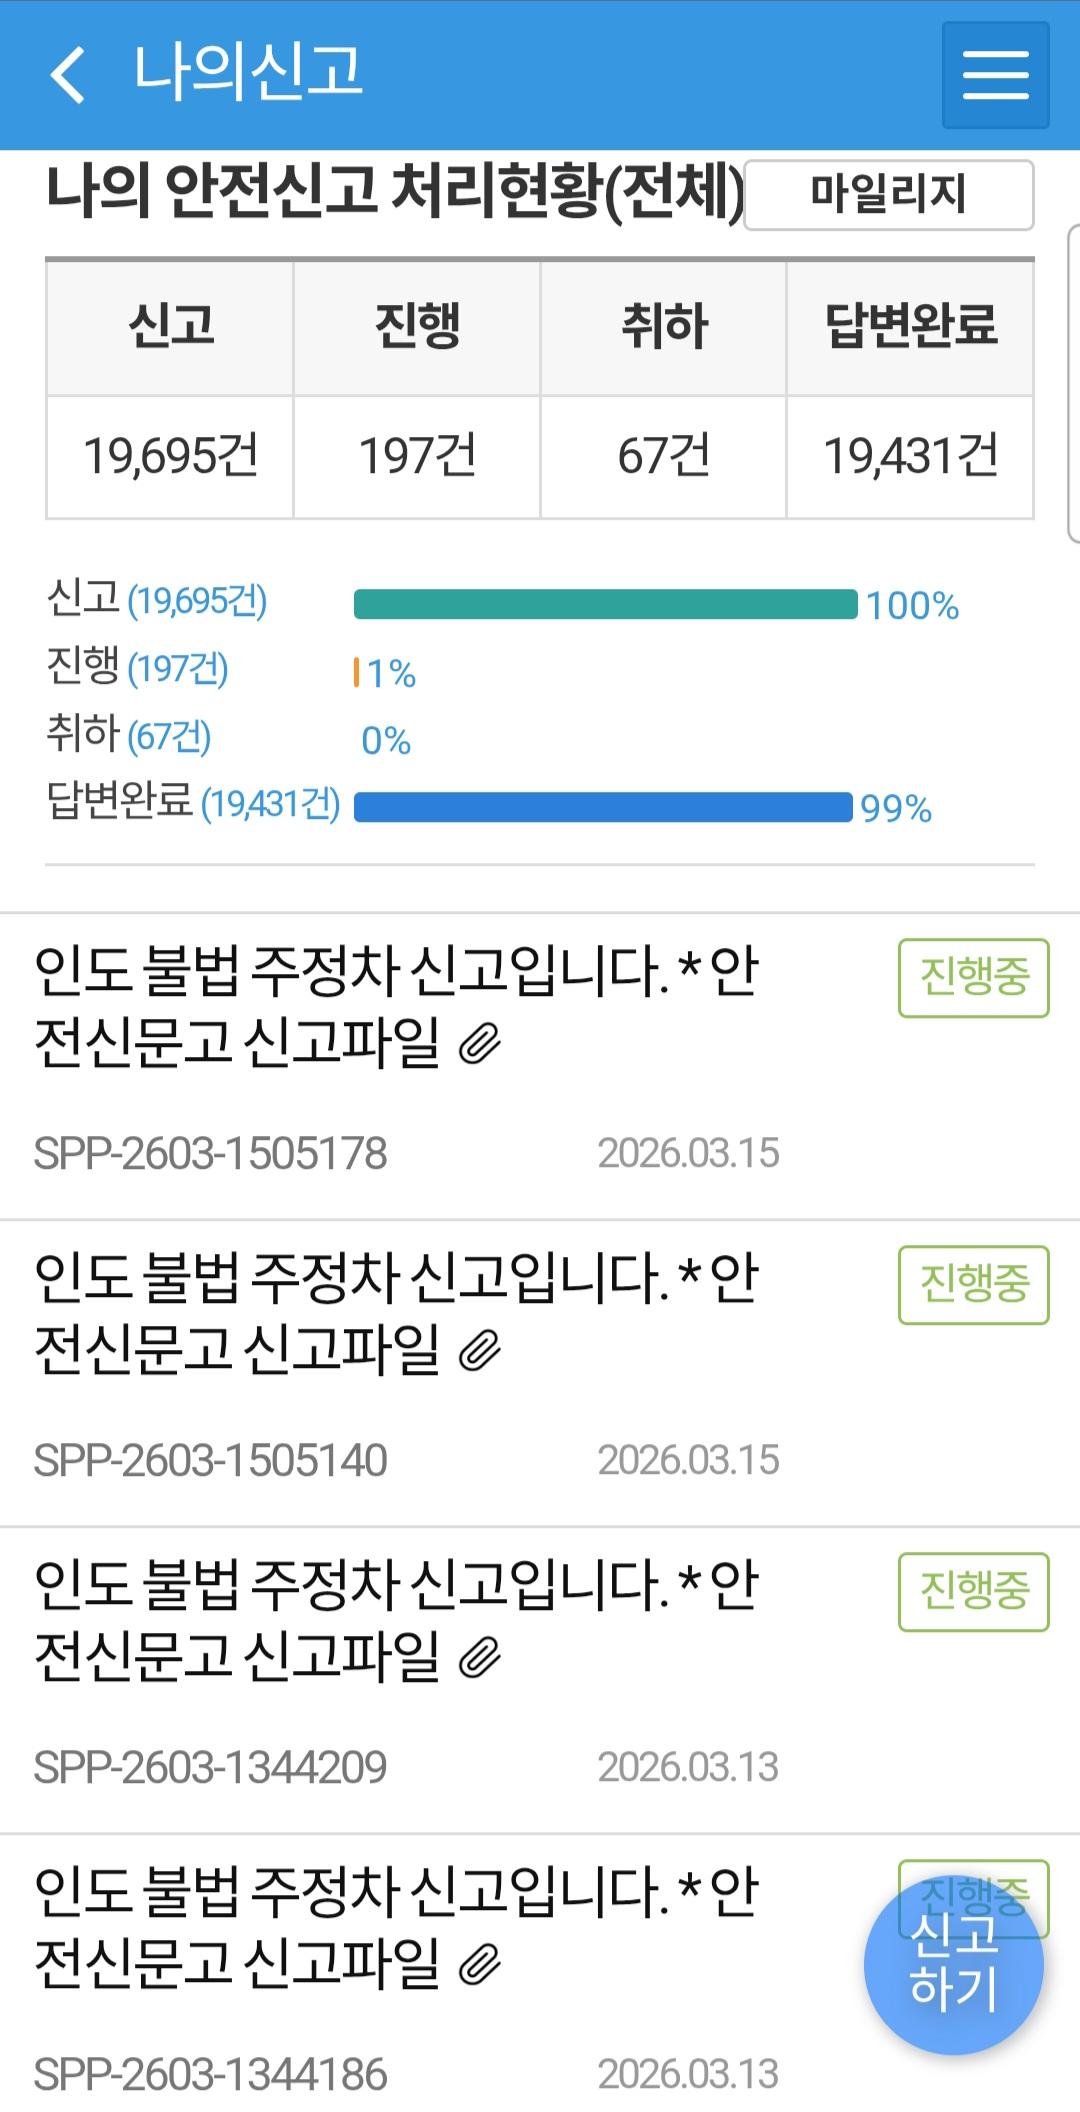This screenshot has width=1080, height=2112.
Task: Tap 진행중 badge on second report
Action: 973,1284
